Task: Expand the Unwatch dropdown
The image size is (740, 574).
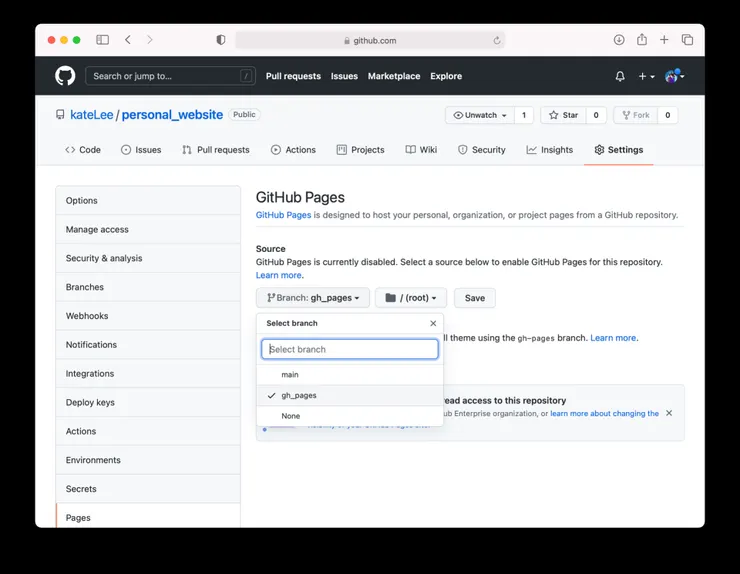Action: click(x=480, y=115)
